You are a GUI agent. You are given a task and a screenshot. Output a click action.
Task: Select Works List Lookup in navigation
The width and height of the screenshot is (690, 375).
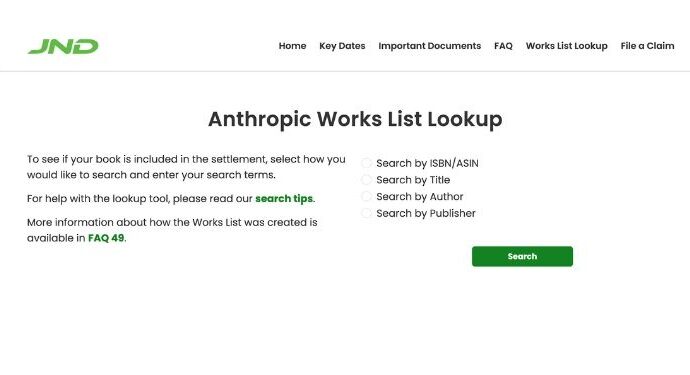coord(566,46)
